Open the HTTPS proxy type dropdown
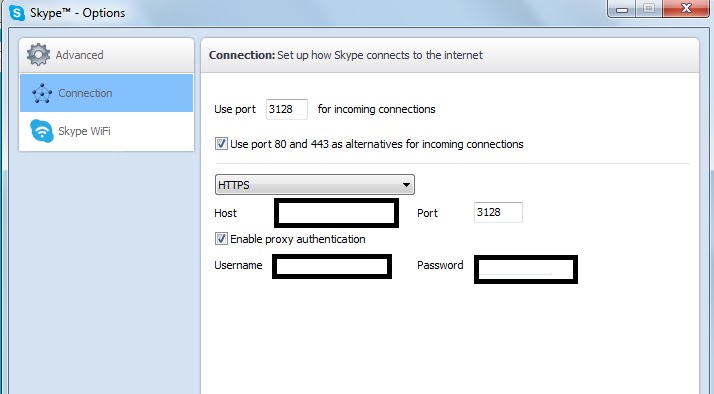The height and width of the screenshot is (394, 714). 315,185
